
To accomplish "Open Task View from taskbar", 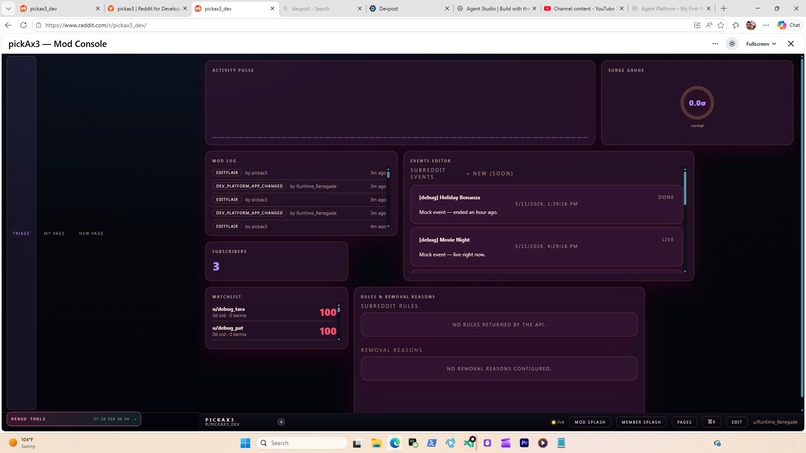I will [357, 443].
